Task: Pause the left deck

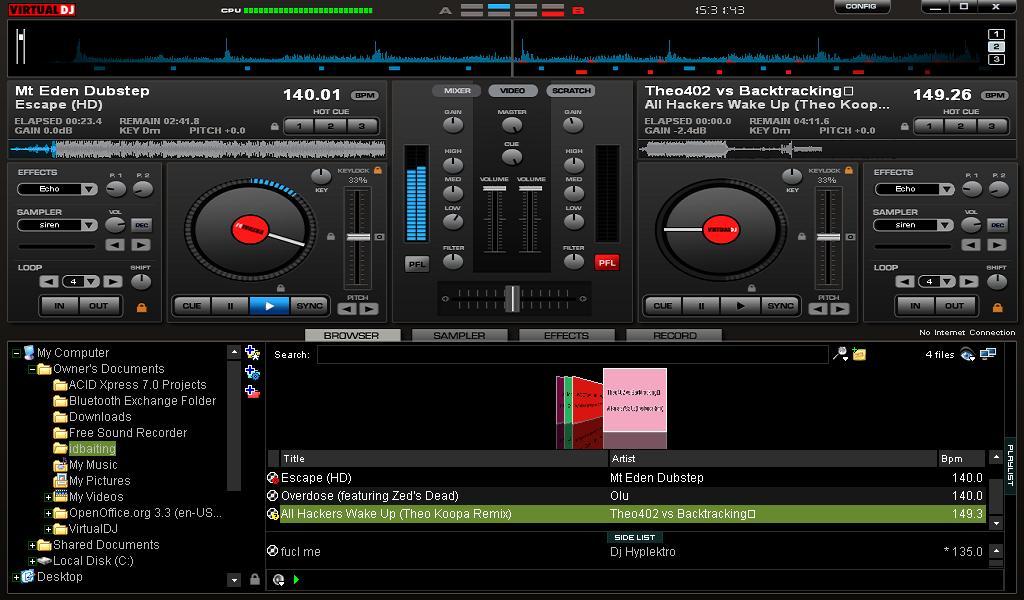Action: (x=230, y=306)
